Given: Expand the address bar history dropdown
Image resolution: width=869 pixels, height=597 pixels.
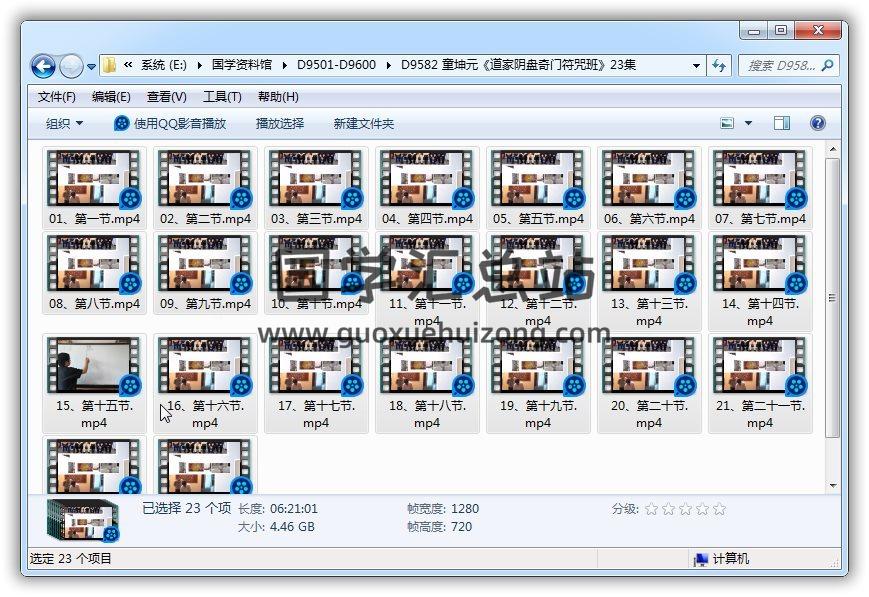Looking at the screenshot, I should point(697,66).
